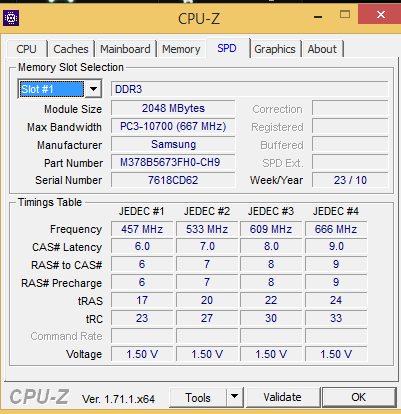Select the Mainboard tab

pyautogui.click(x=125, y=49)
